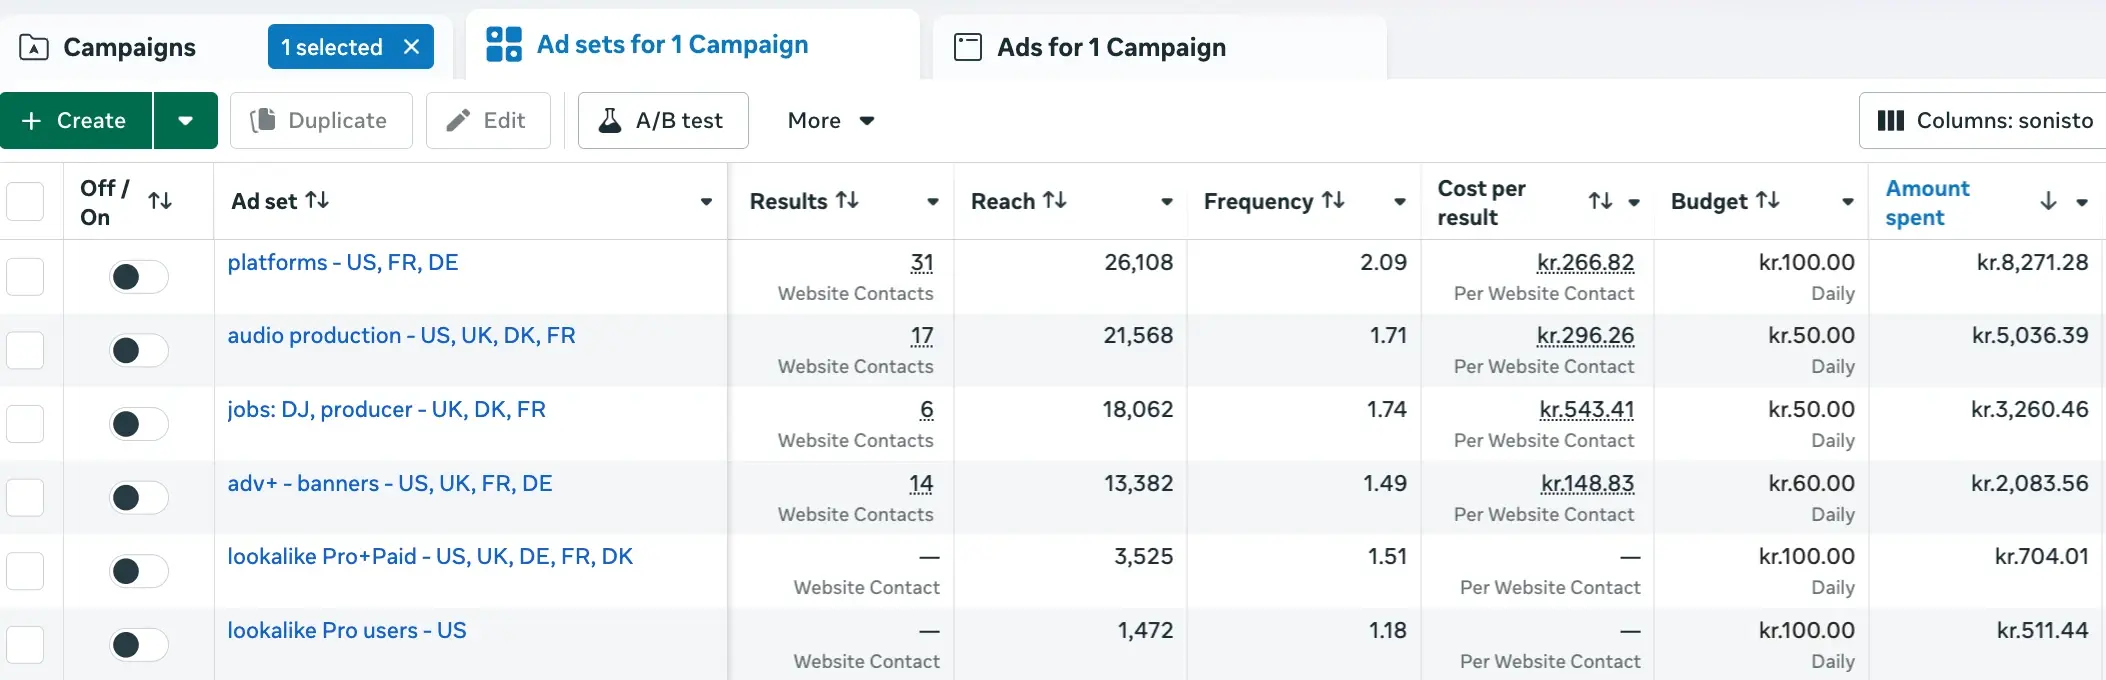
Task: Click the plus icon on Create button
Action: coord(32,121)
